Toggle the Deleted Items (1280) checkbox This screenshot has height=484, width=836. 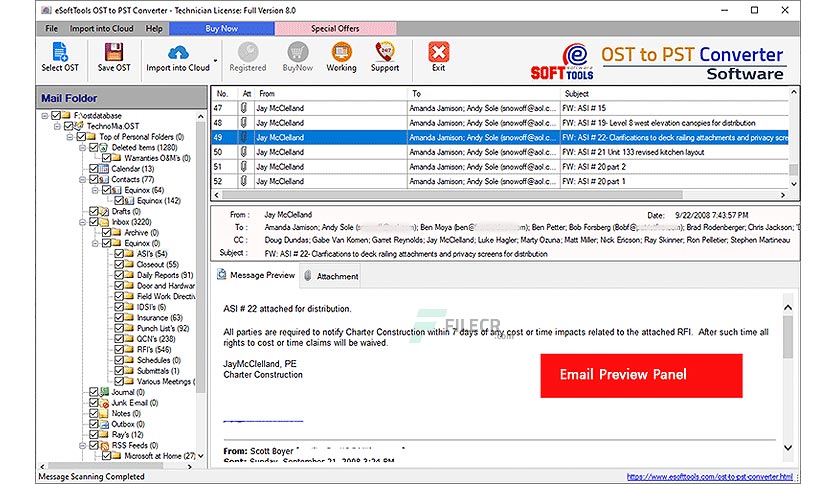93,147
